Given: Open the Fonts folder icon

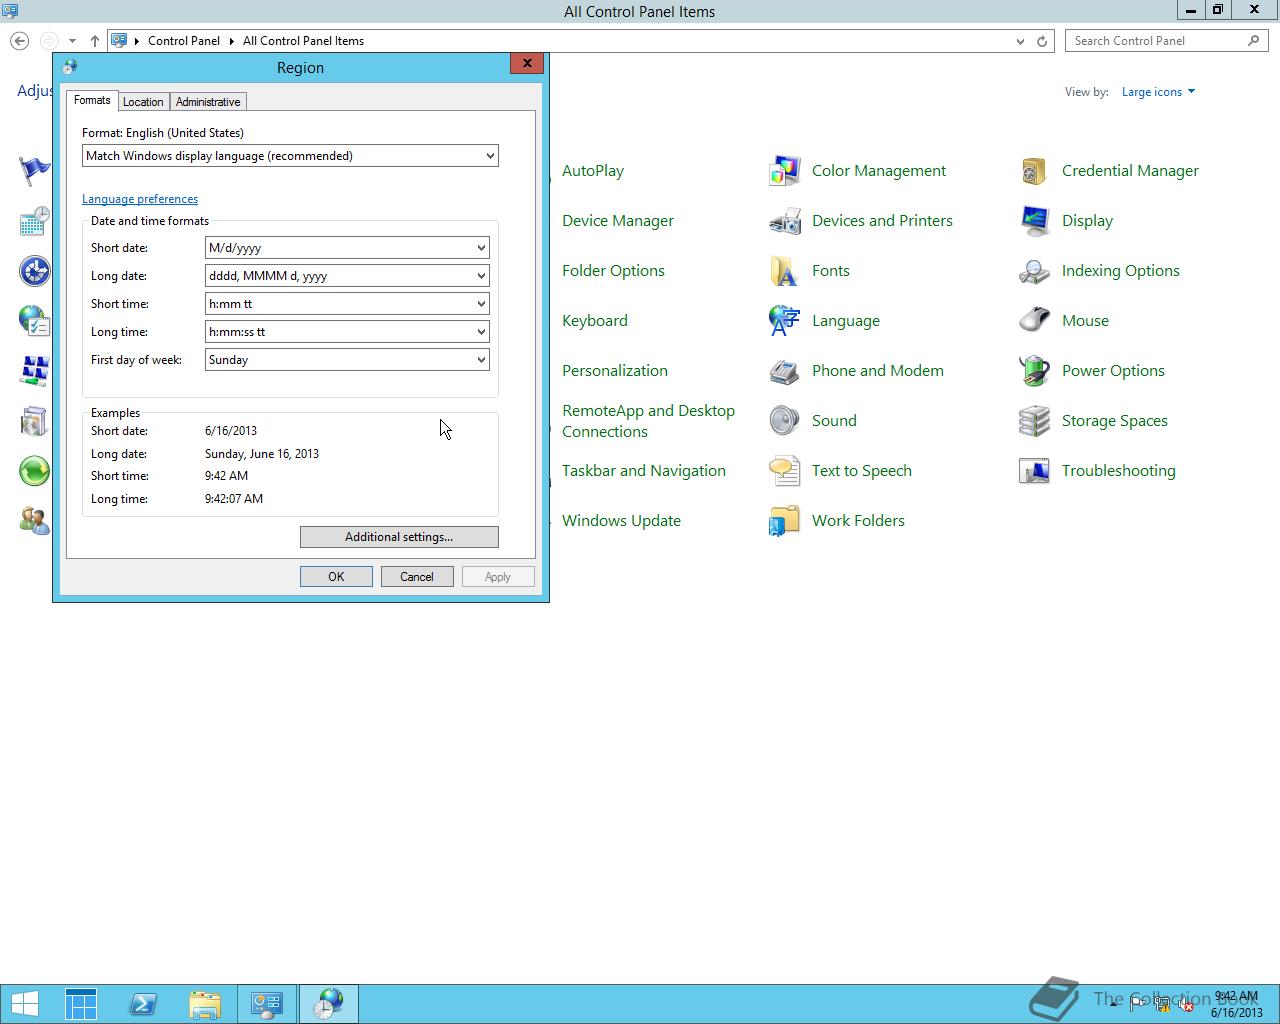Looking at the screenshot, I should tap(784, 271).
